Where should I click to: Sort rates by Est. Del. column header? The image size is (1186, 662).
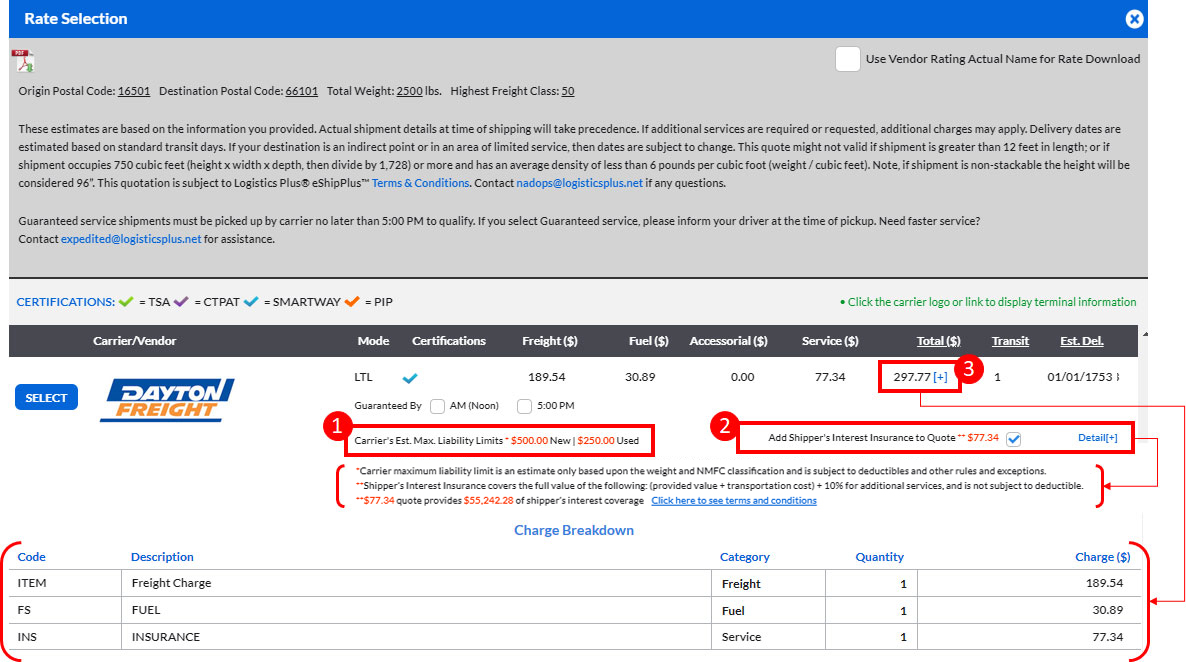point(1082,341)
